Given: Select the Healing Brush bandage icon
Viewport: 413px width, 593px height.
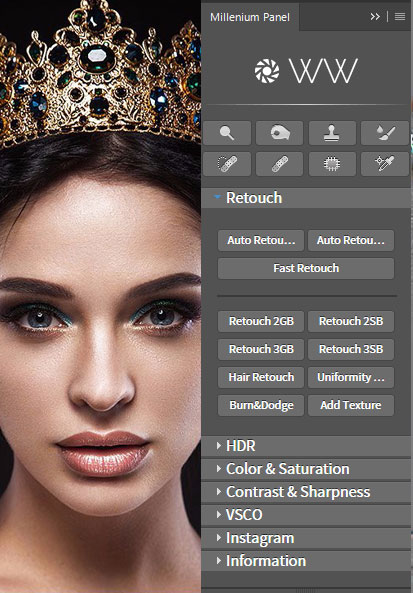Looking at the screenshot, I should (x=279, y=164).
